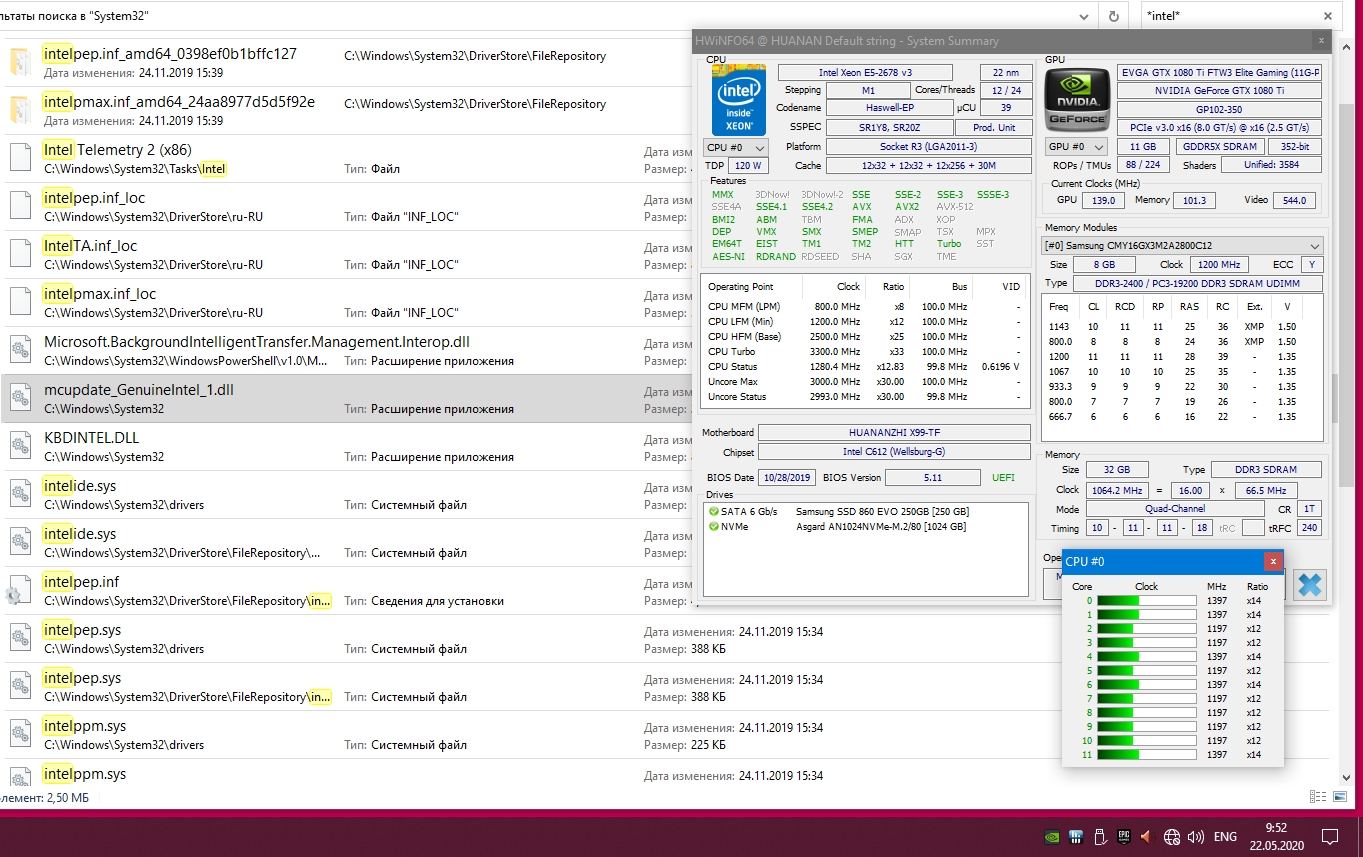1363x857 pixels.
Task: Close System Summary with the large blue X
Action: [1309, 584]
